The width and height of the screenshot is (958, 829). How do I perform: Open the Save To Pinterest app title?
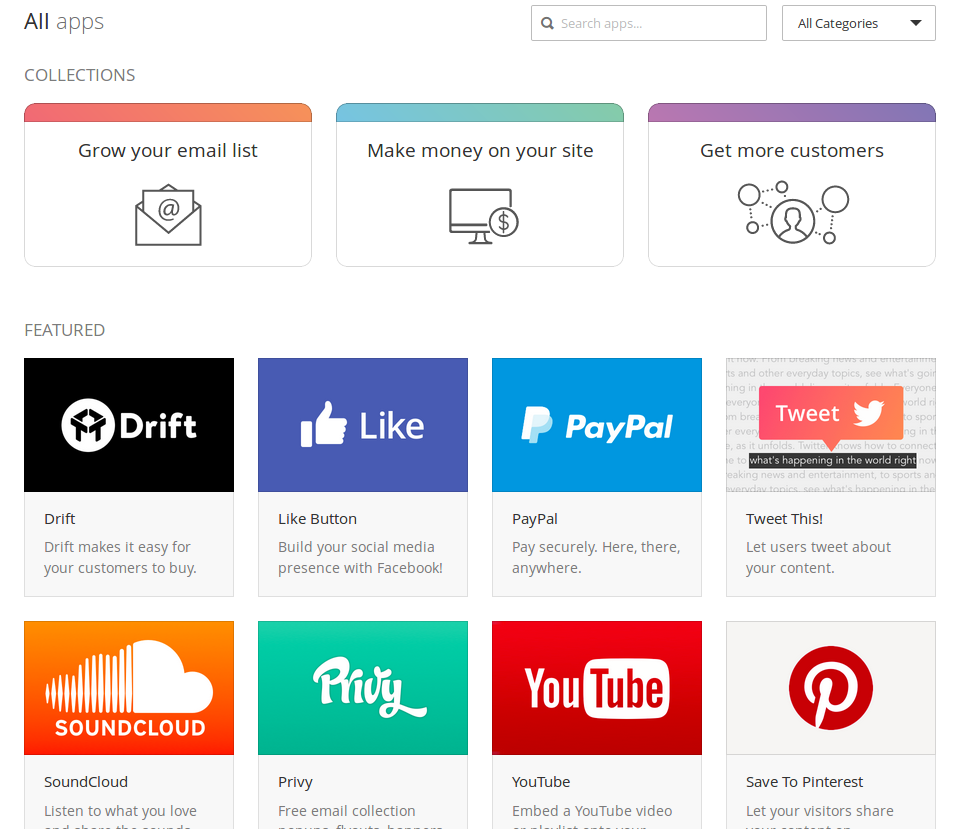[x=804, y=782]
